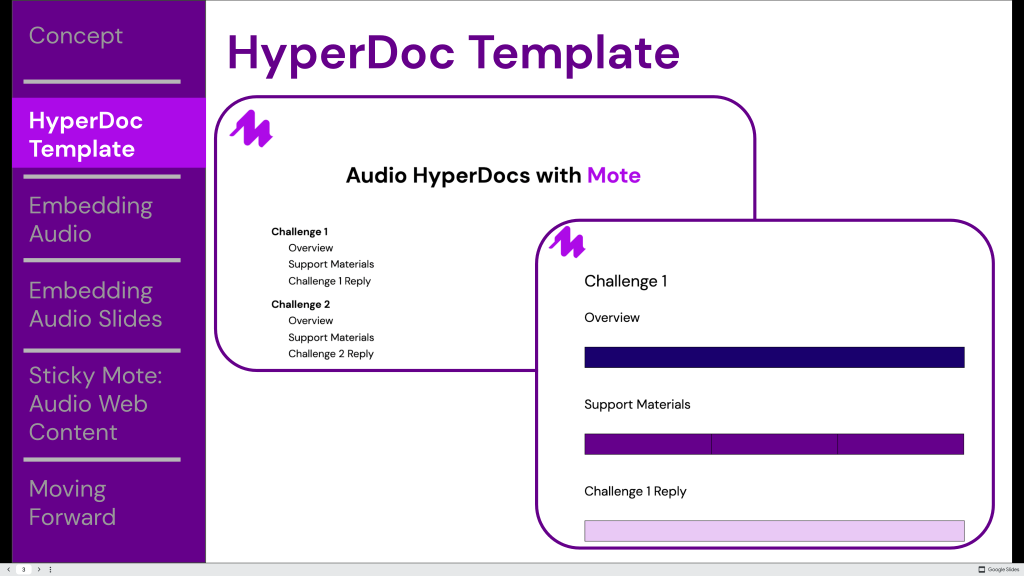This screenshot has height=576, width=1024.
Task: Click the segmented Support Materials audio bar
Action: (774, 444)
